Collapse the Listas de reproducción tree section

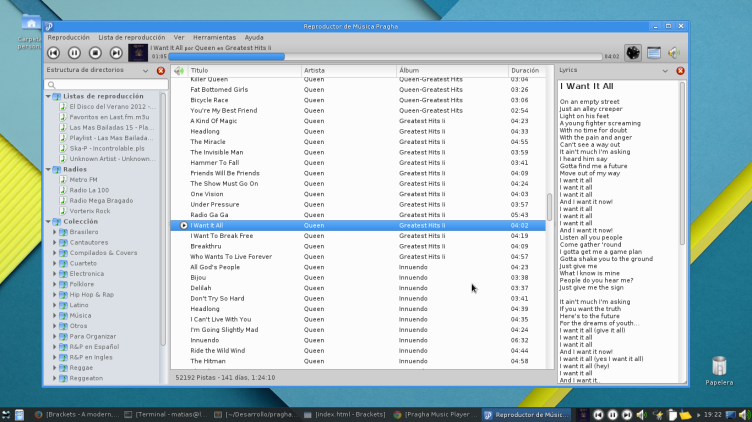click(48, 95)
